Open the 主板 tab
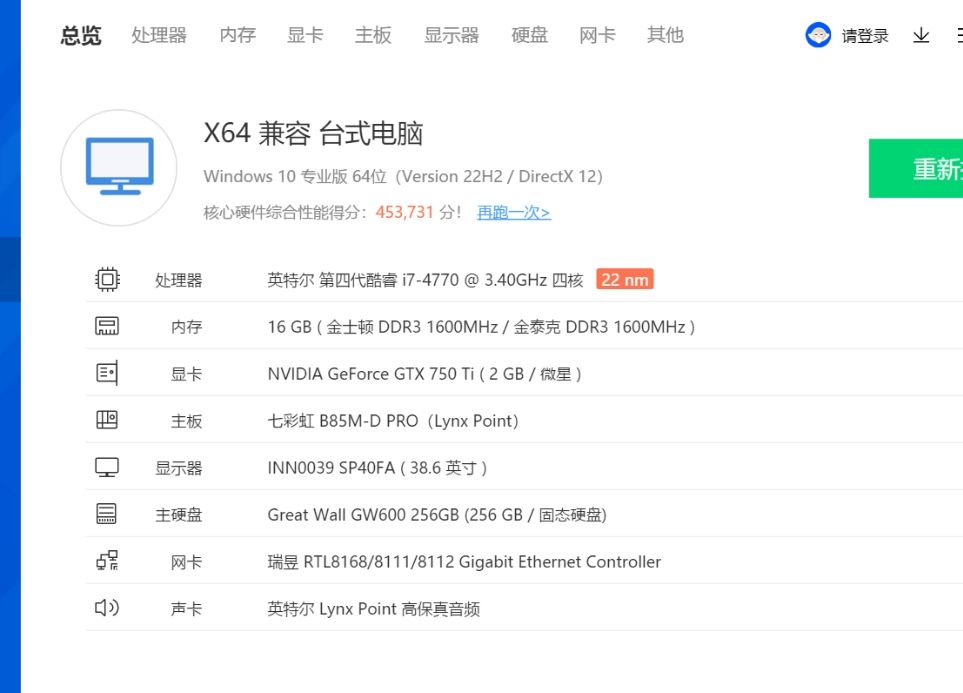Image resolution: width=963 pixels, height=693 pixels. pos(373,35)
